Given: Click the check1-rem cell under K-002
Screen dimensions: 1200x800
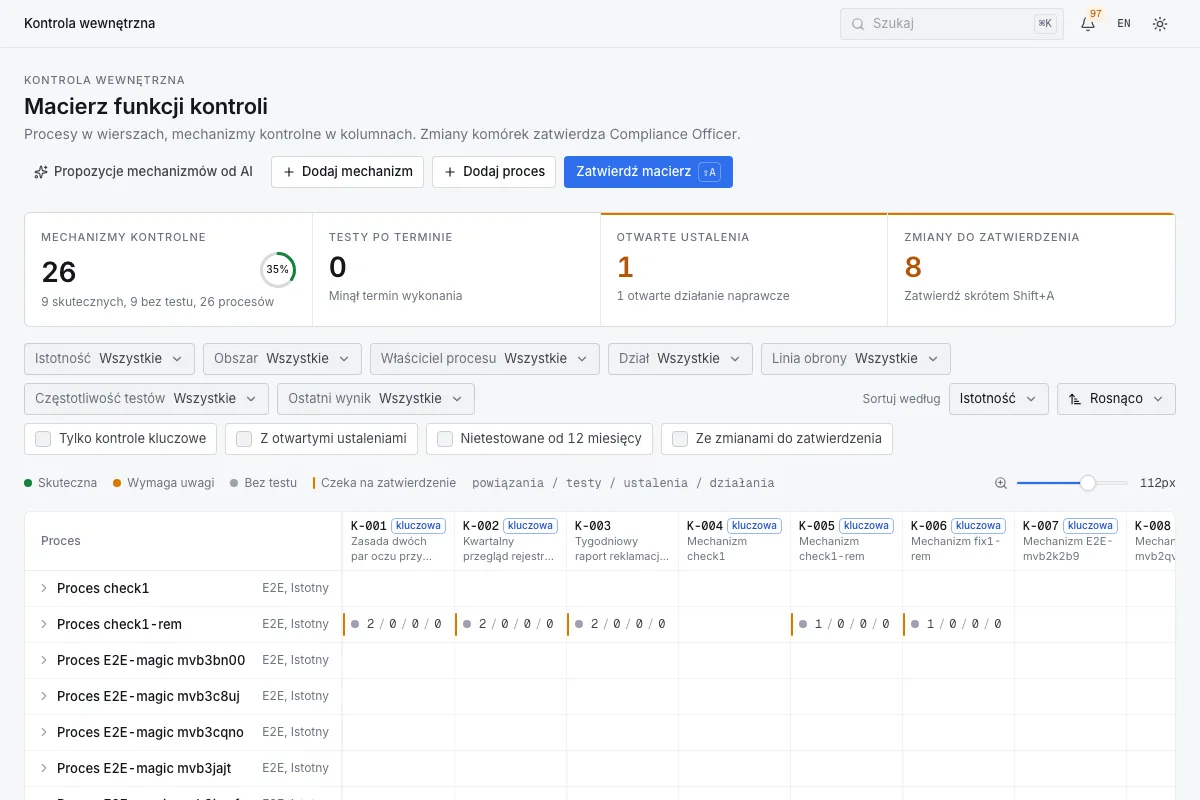Looking at the screenshot, I should click(x=510, y=625).
